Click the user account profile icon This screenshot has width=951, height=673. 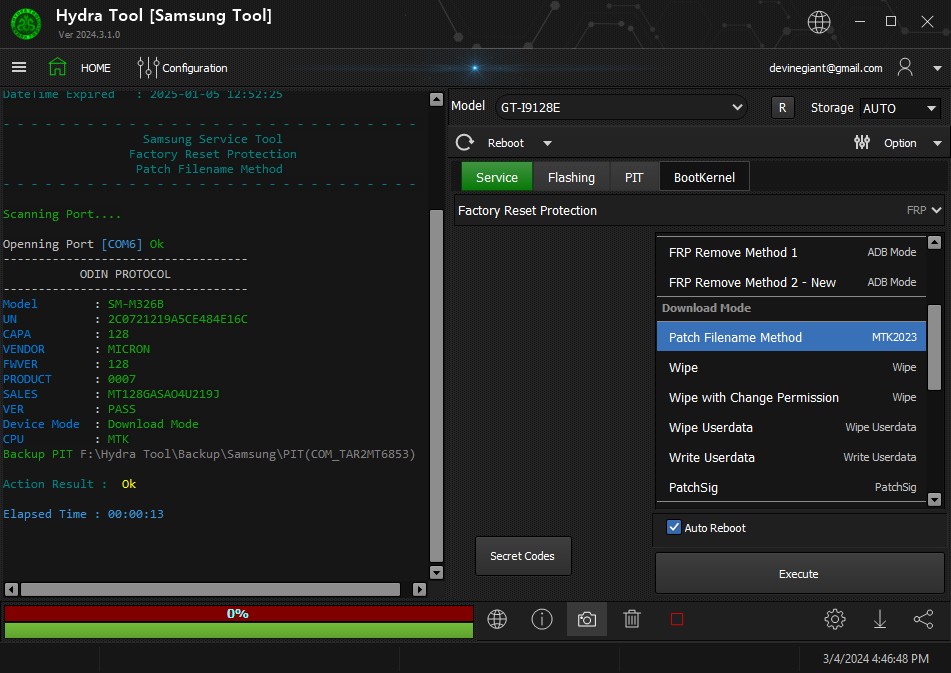click(905, 68)
